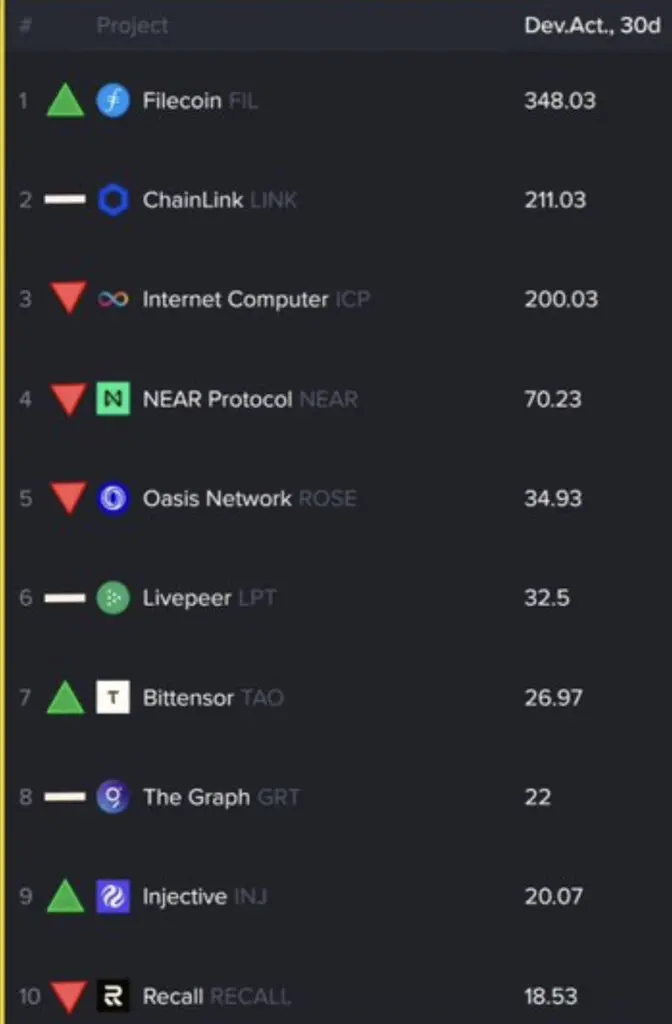Click the 348.03 dev activity value
Viewport: 672px width, 1024px height.
click(x=560, y=101)
